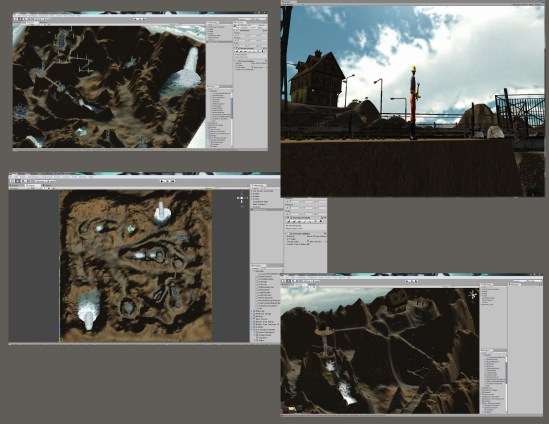Switch to Inspector tab in mountain bridge window

coord(515,284)
